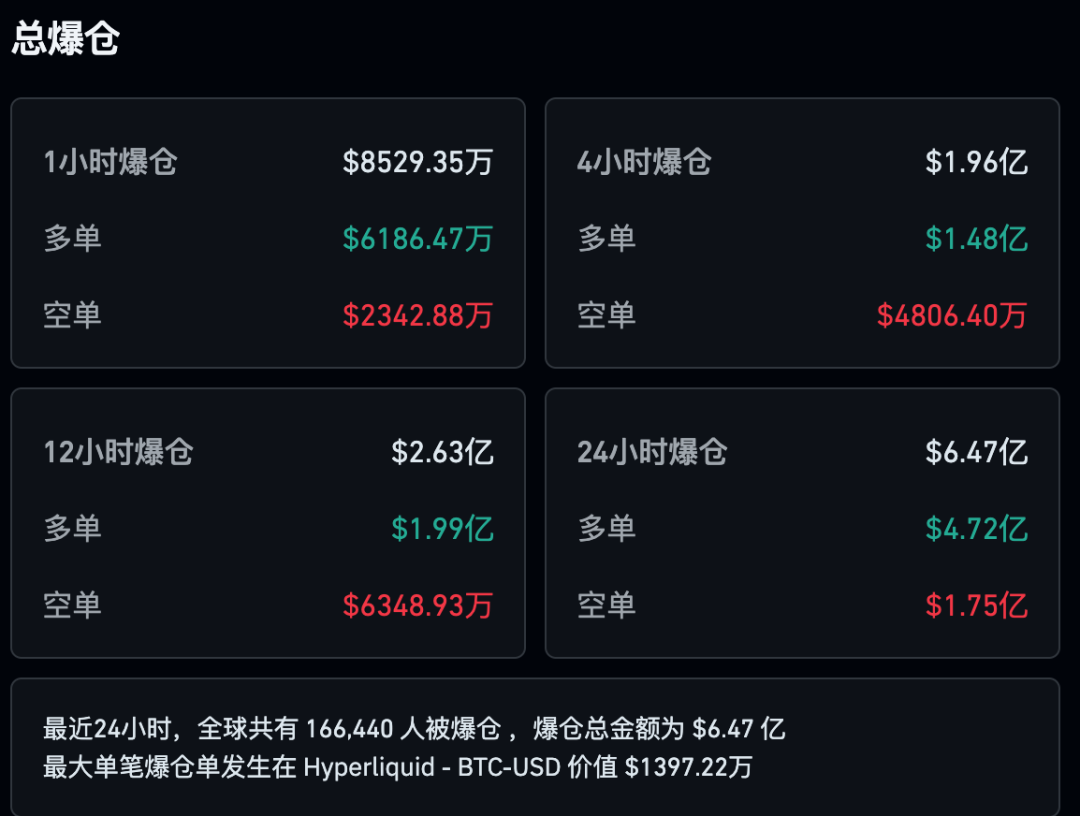
Task: Select the green $4.72亿 long value
Action: point(976,529)
